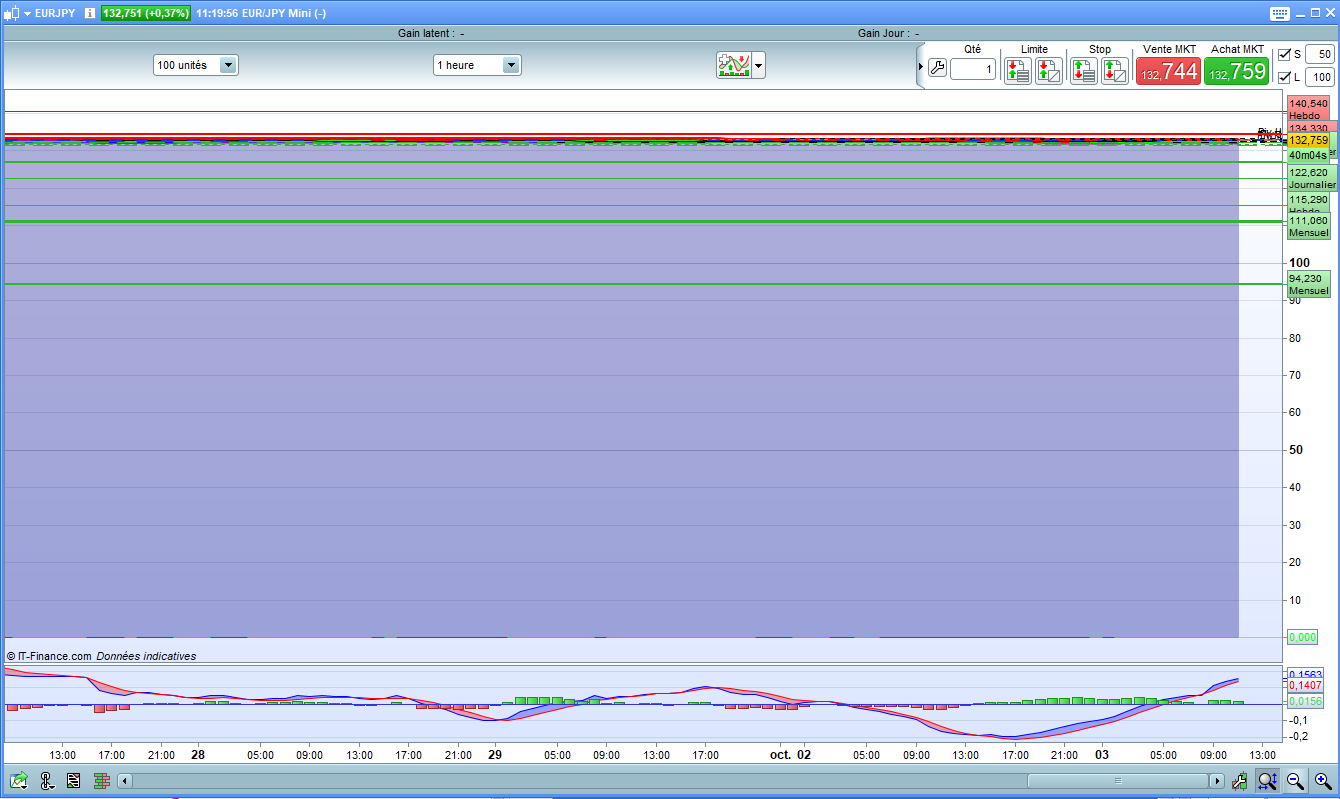Open the 100 unités dropdown

227,65
